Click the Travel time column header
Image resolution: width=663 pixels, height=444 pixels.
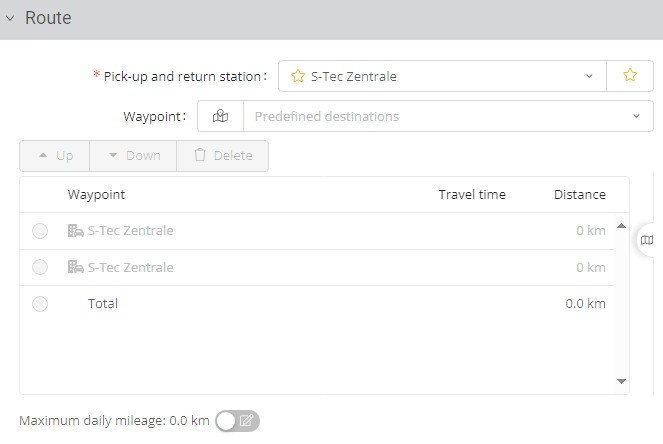point(472,195)
